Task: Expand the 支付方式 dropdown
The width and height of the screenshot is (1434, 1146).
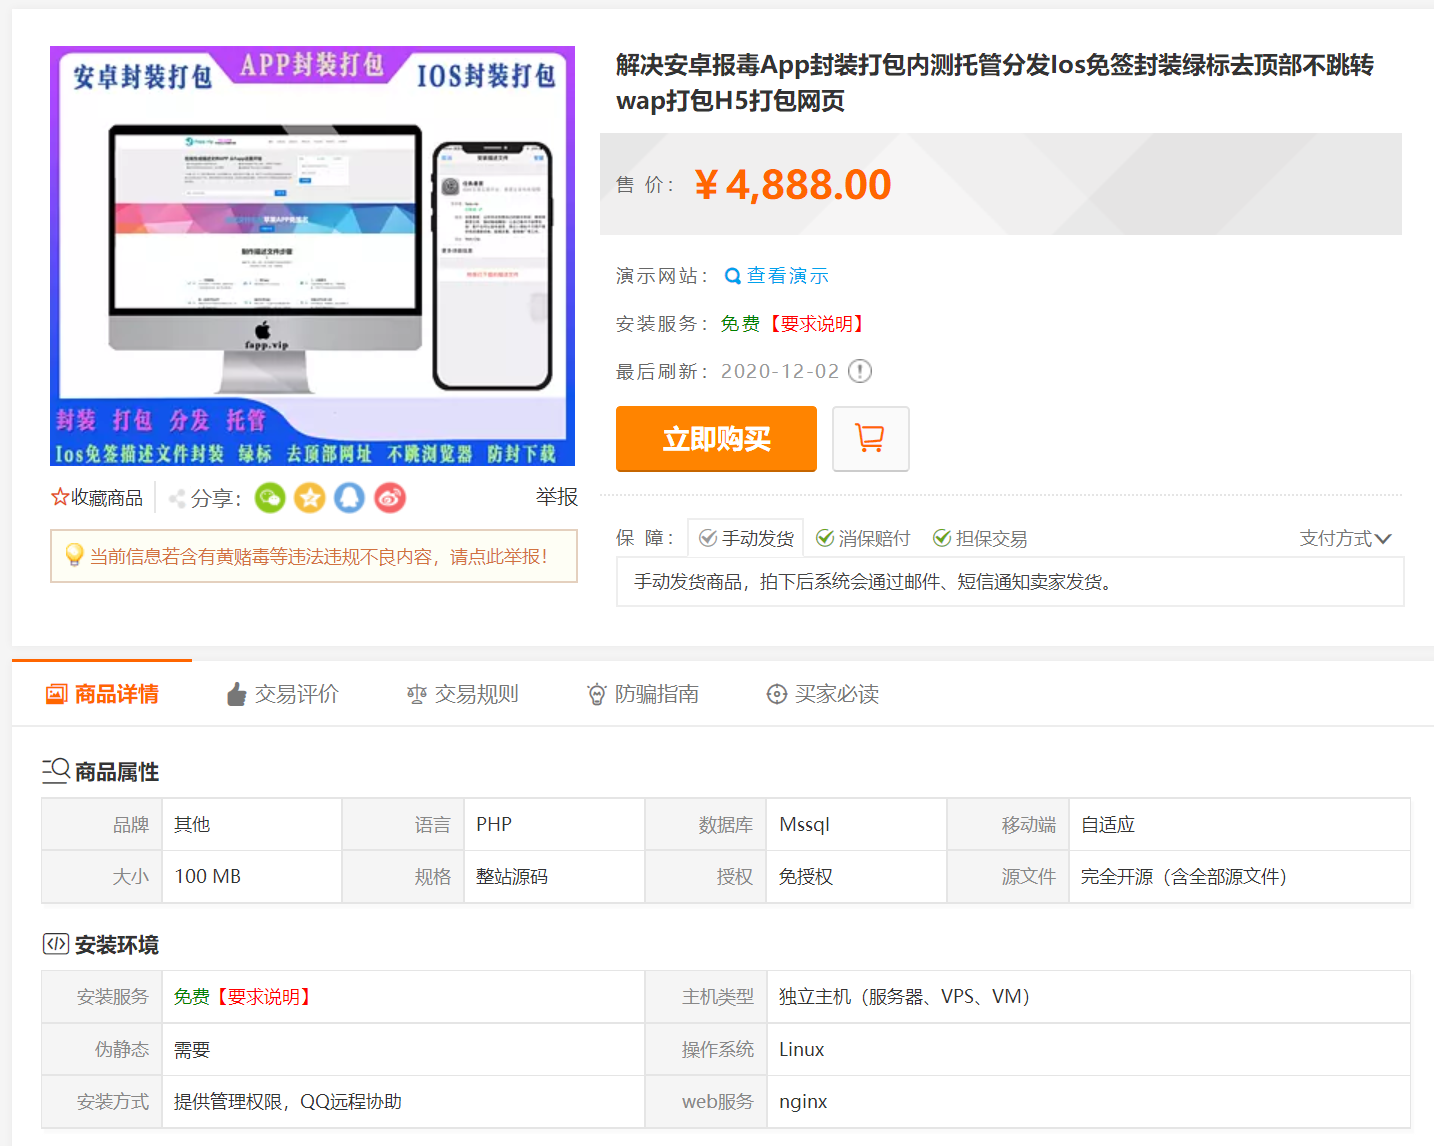Action: [x=1345, y=537]
